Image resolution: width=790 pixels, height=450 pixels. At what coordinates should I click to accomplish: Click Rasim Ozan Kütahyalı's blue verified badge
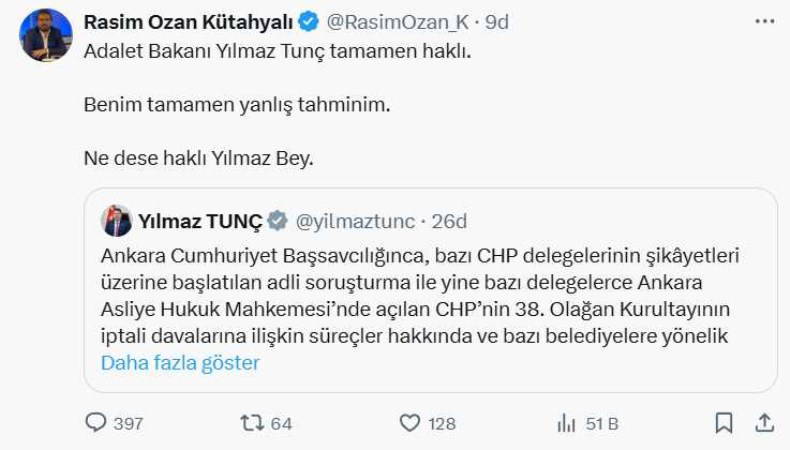pos(309,21)
